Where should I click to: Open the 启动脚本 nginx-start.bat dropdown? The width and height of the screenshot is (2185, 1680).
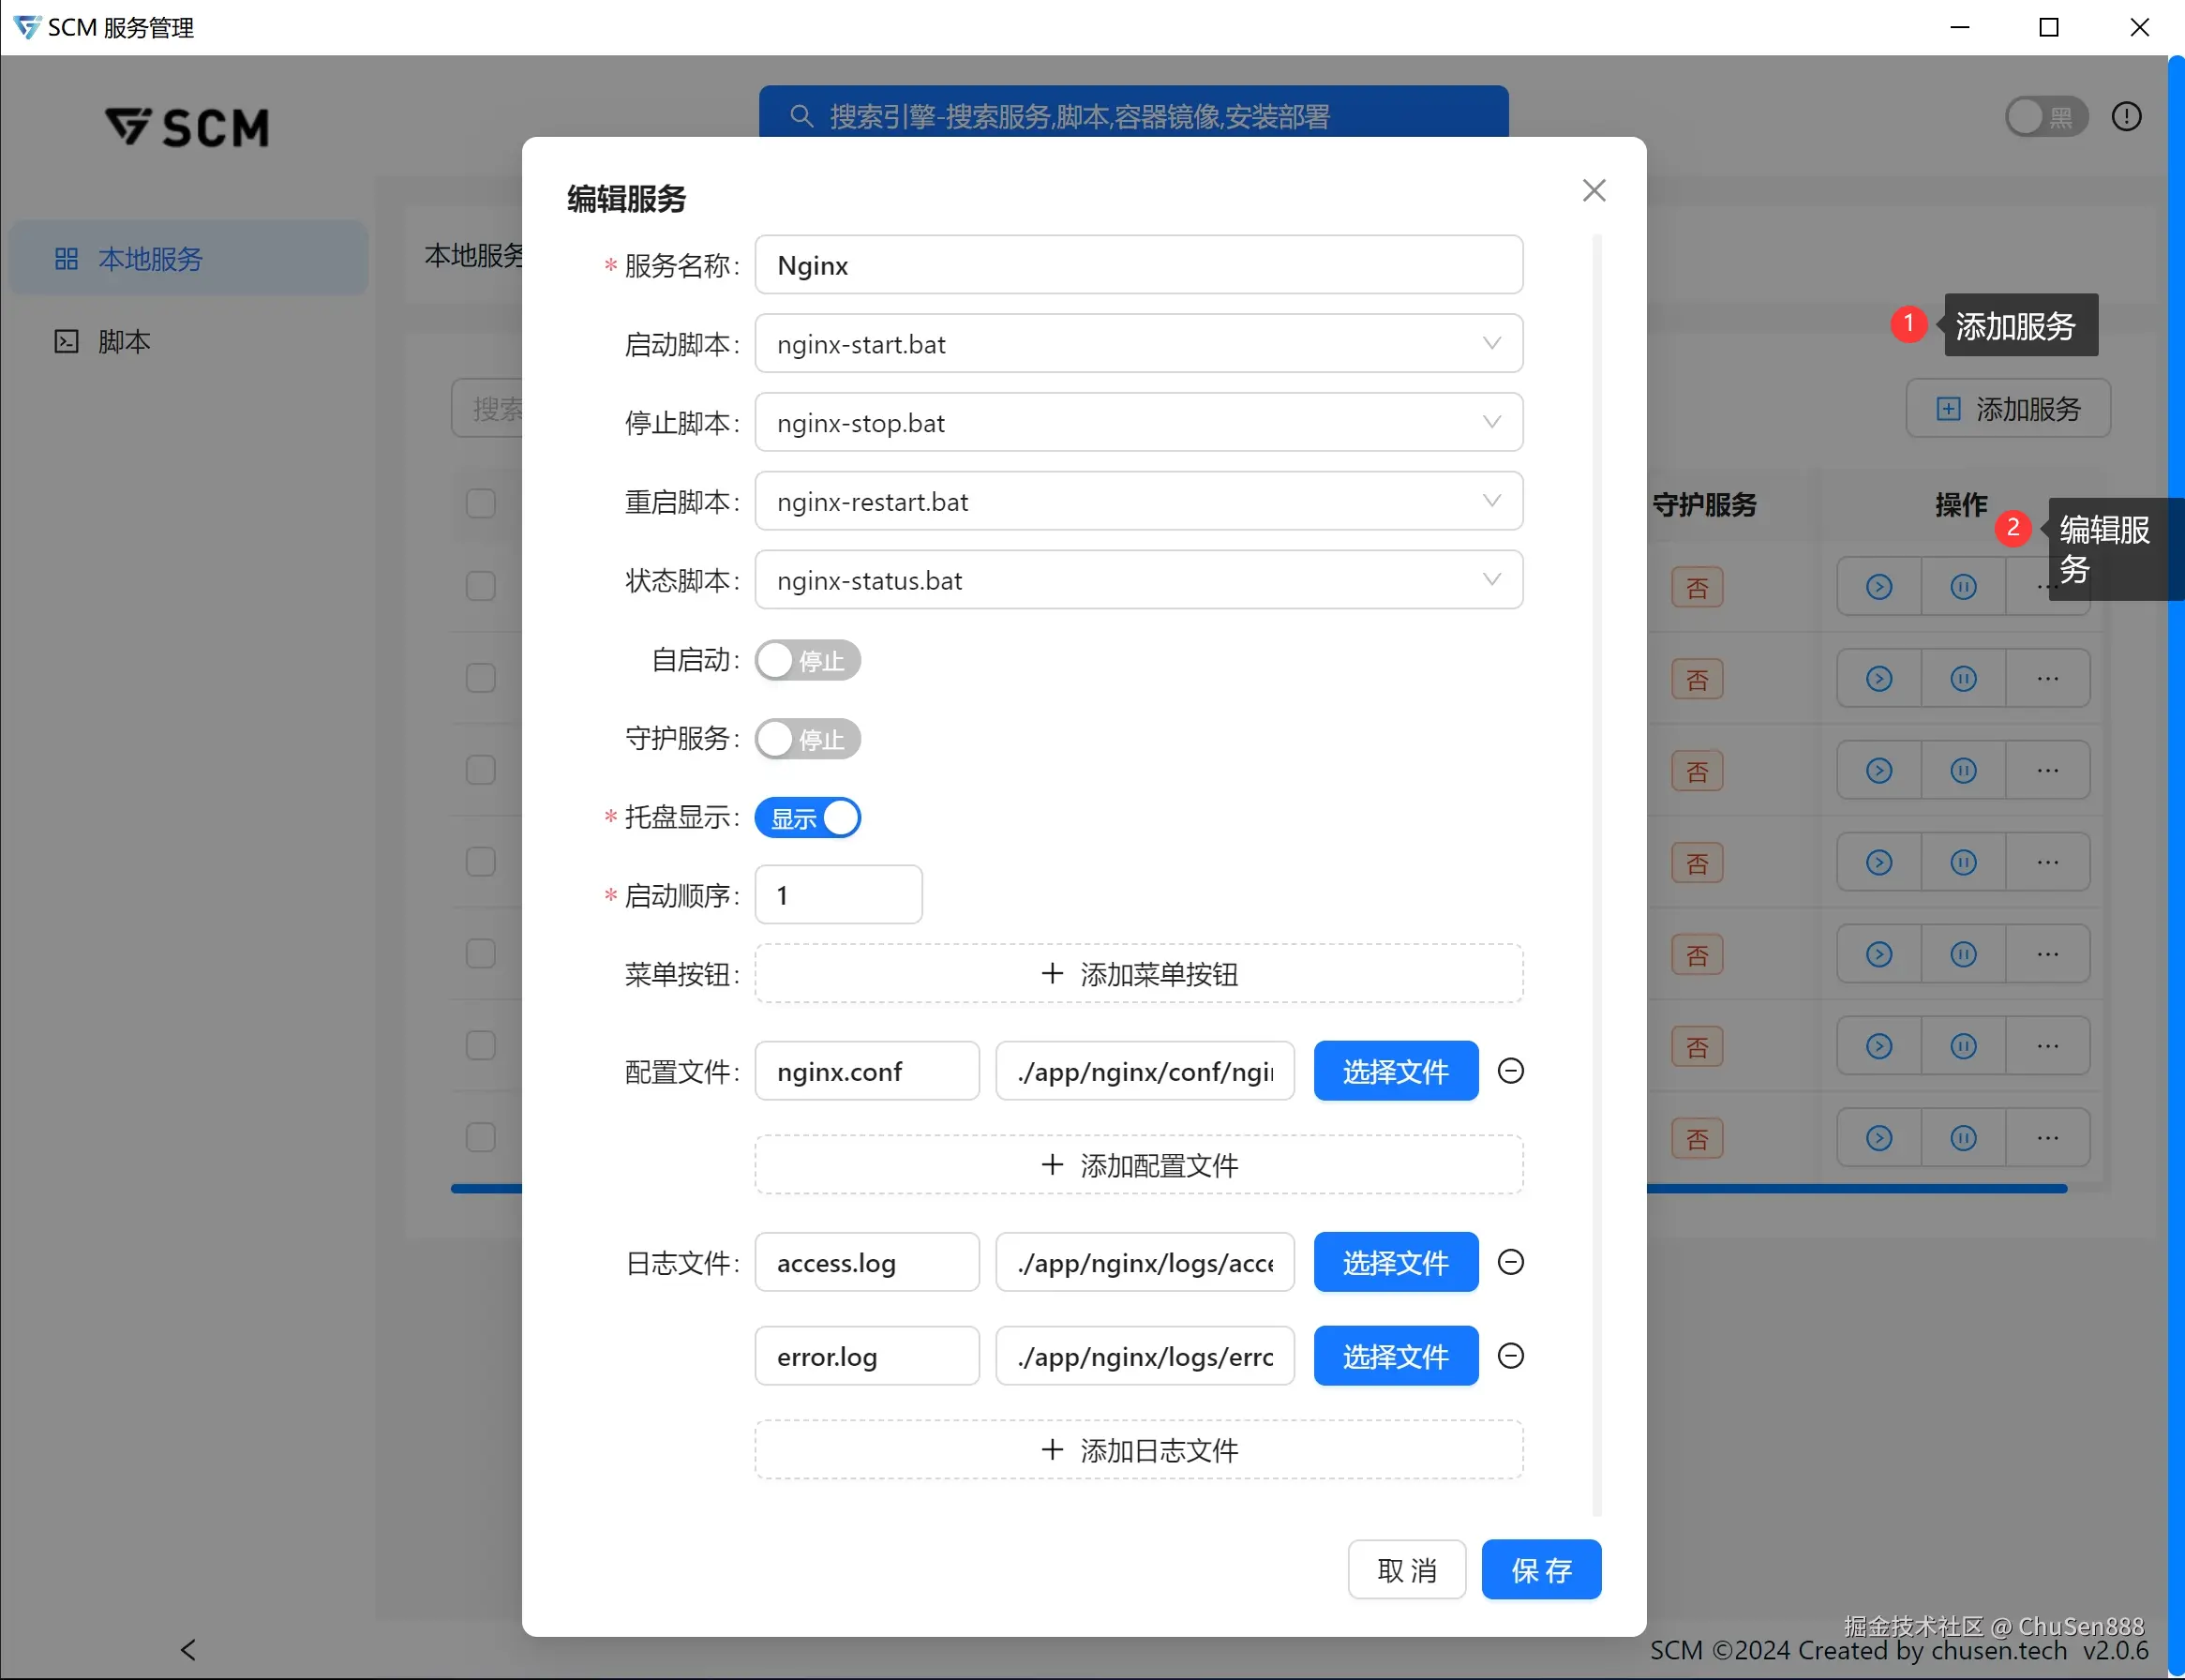point(1138,344)
